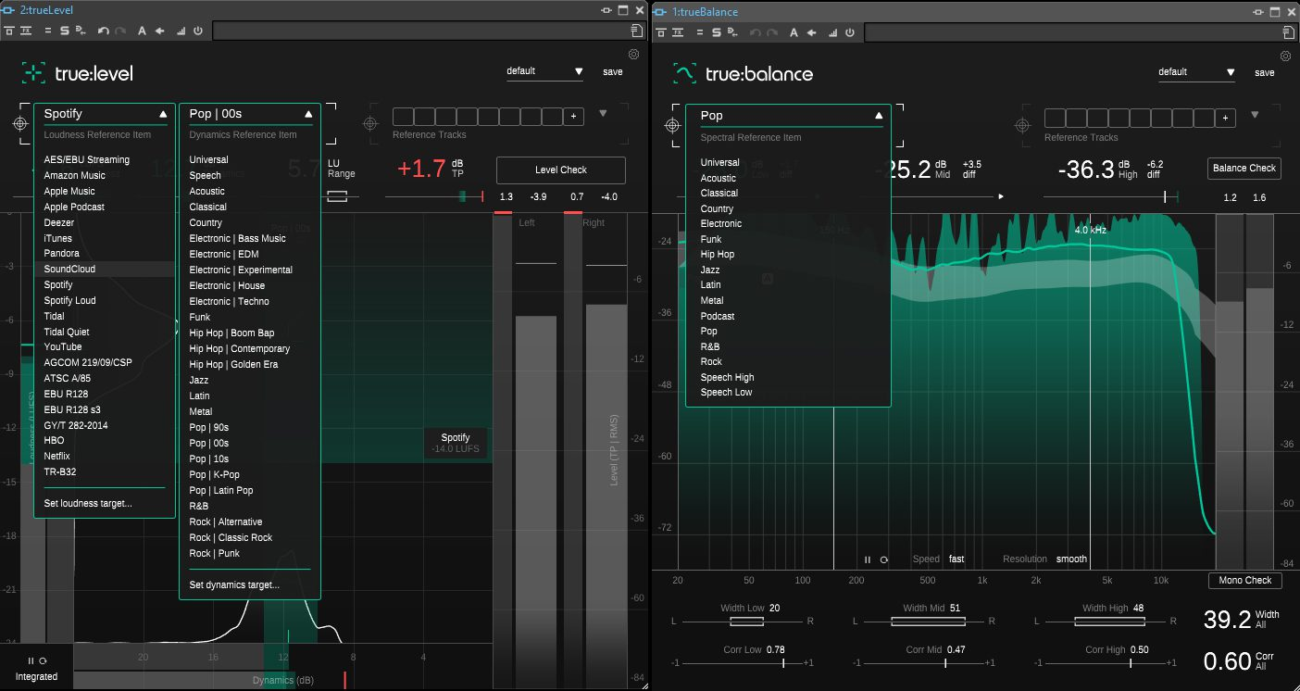
Task: Toggle trueLevel plugin bypass power button
Action: tap(198, 32)
